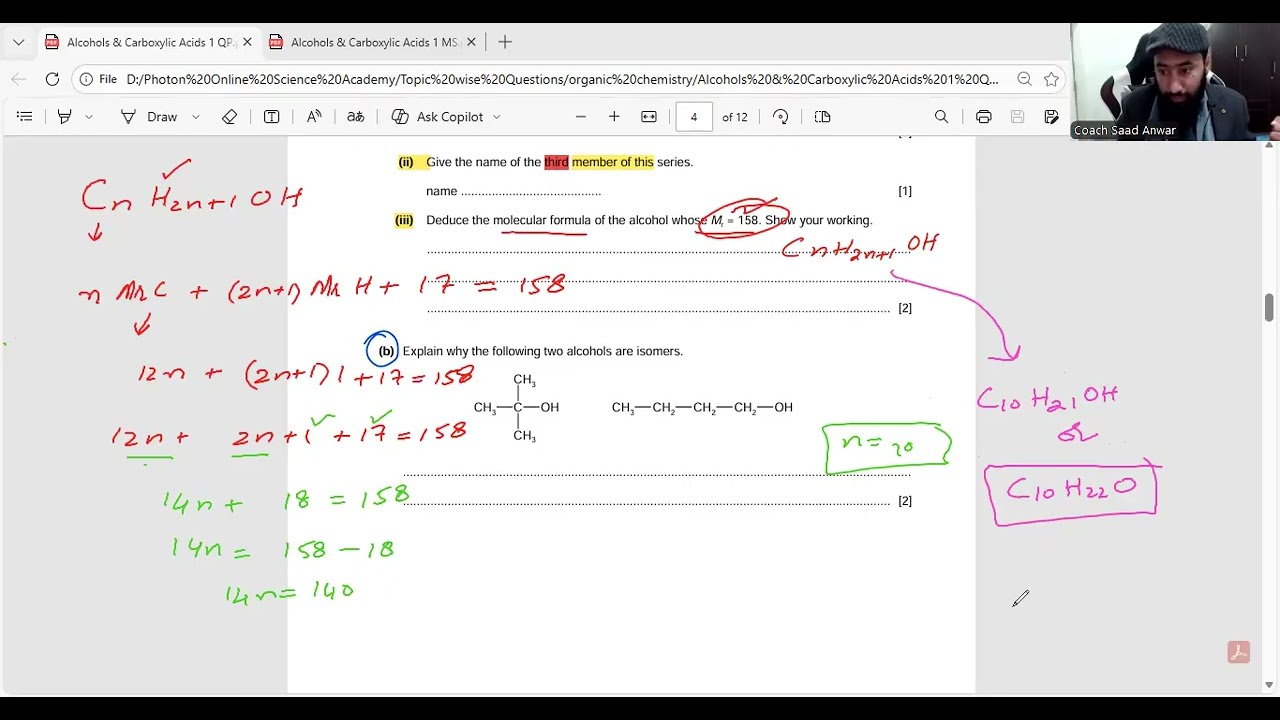Close the Alcohols & Carboxylic Acids 1 MS tab

click(x=471, y=42)
